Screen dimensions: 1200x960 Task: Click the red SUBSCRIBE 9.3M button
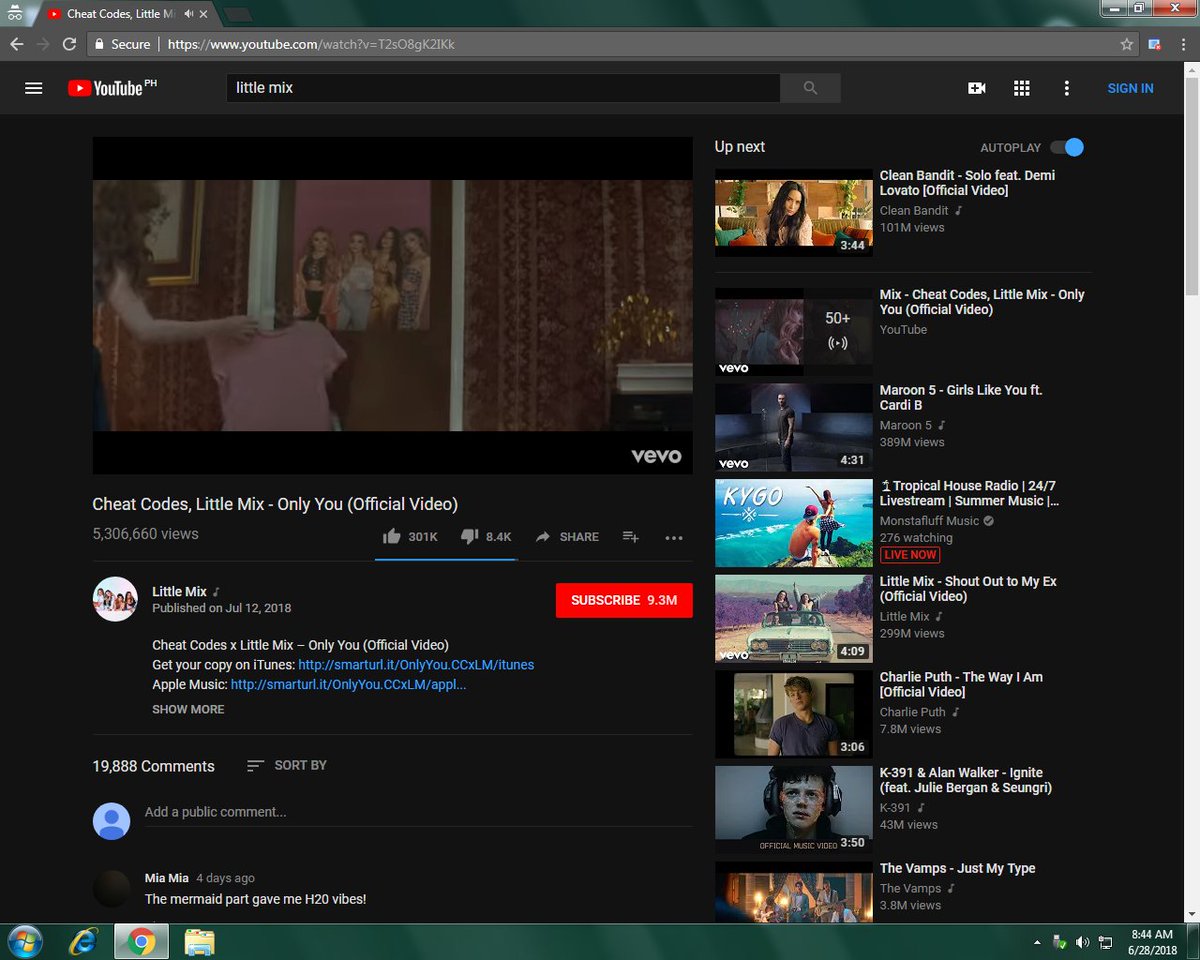coord(624,600)
